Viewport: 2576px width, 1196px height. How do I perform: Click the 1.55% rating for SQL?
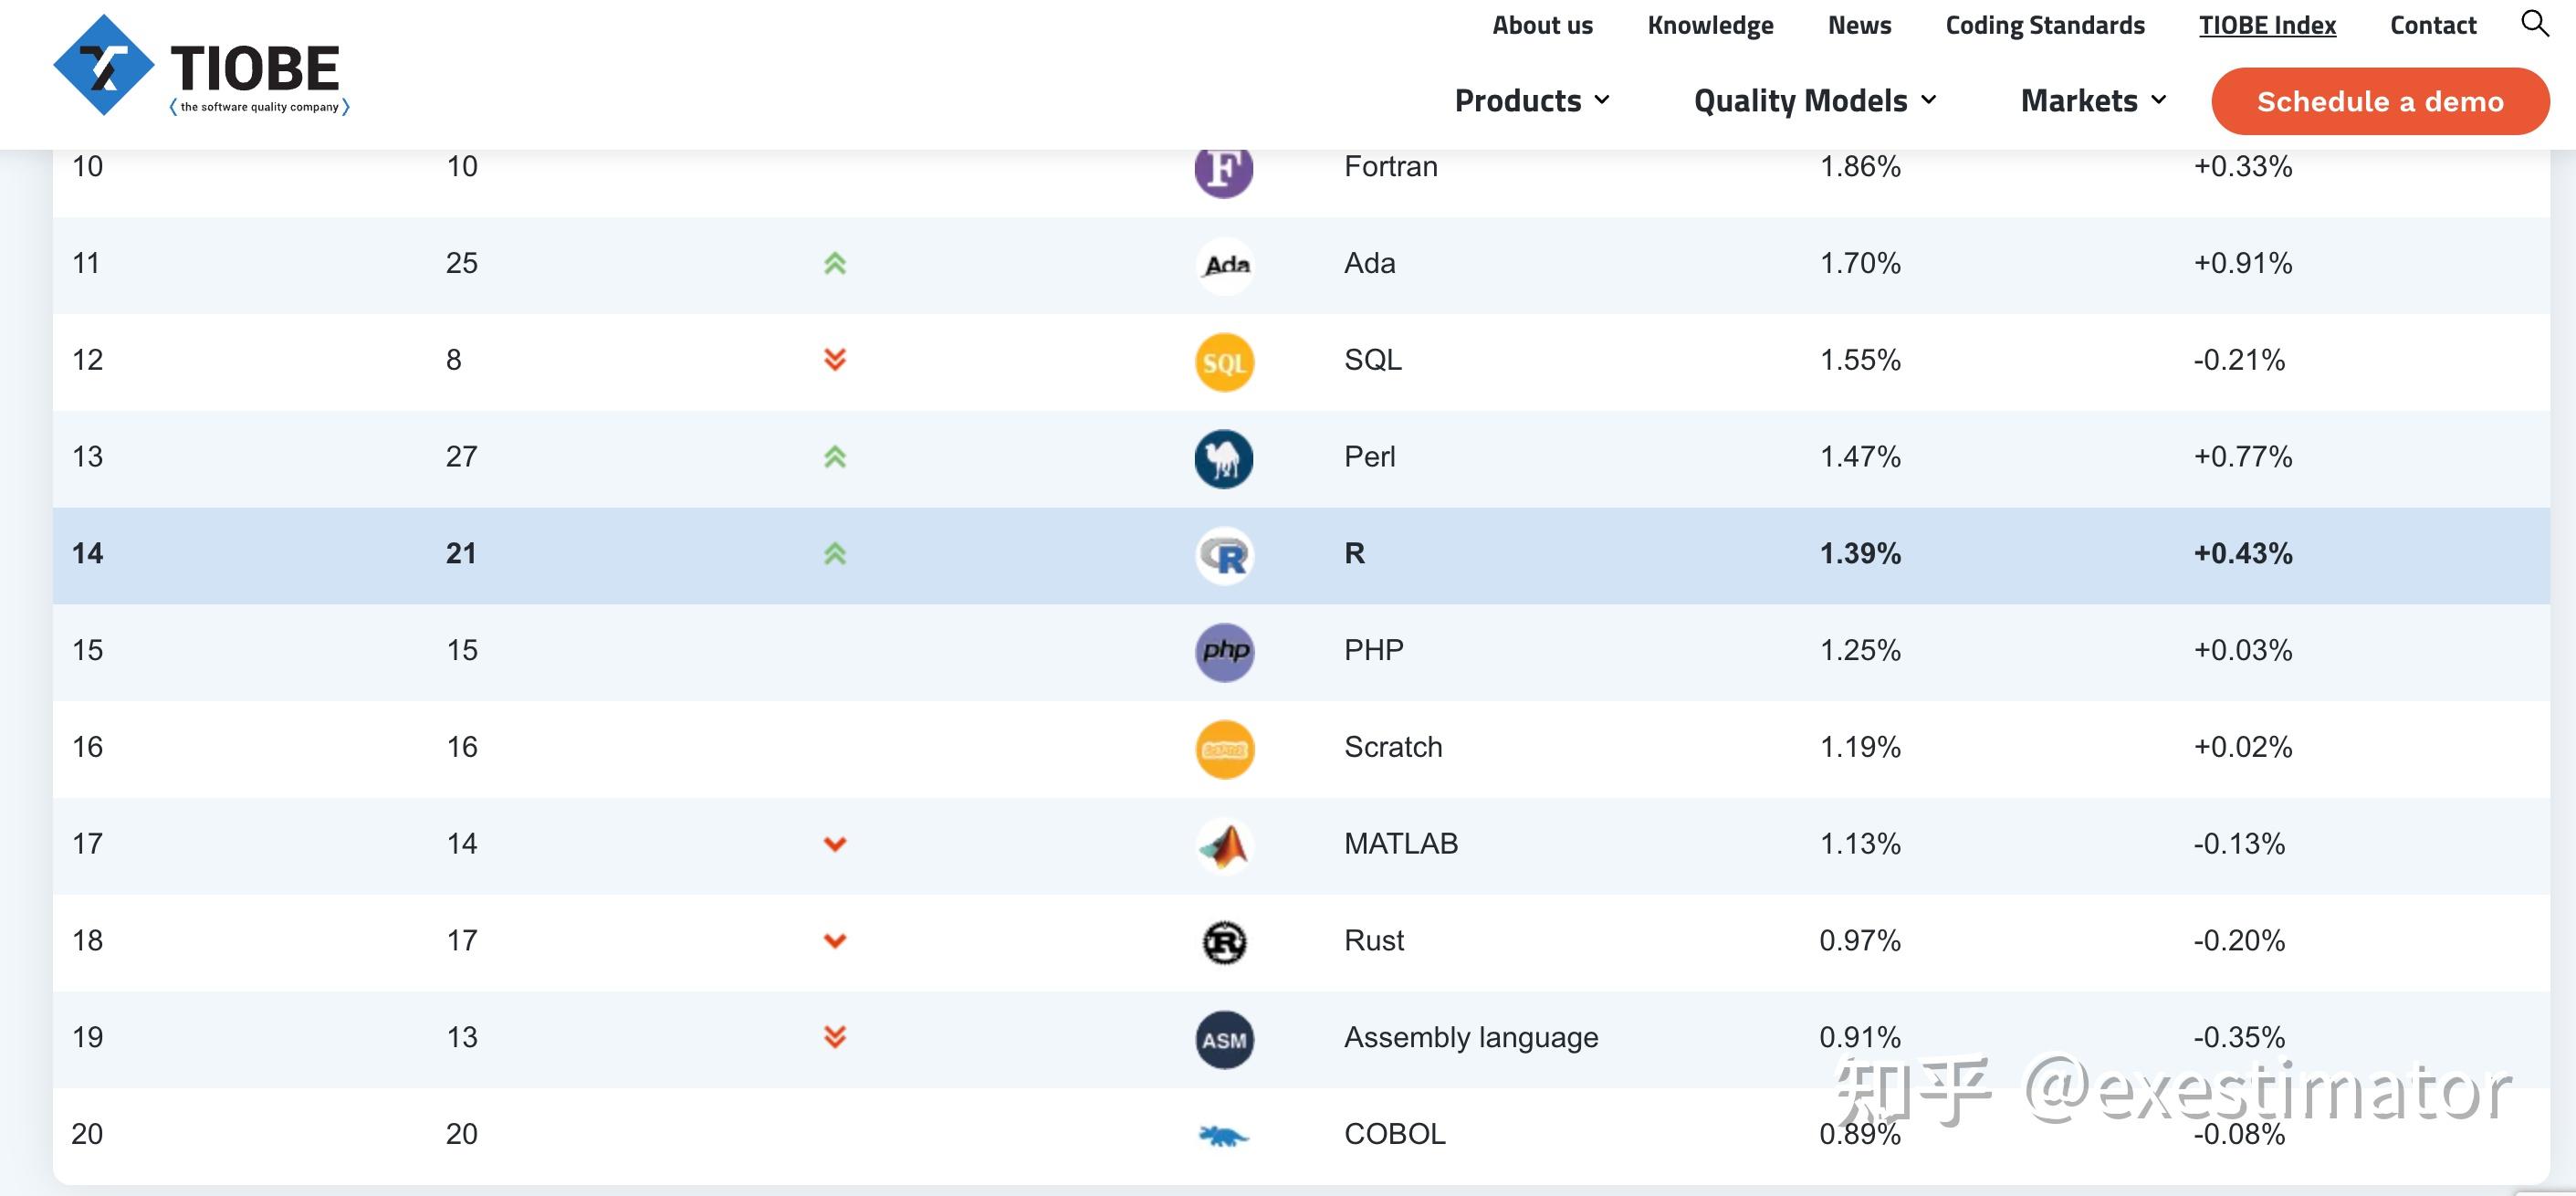(1860, 359)
